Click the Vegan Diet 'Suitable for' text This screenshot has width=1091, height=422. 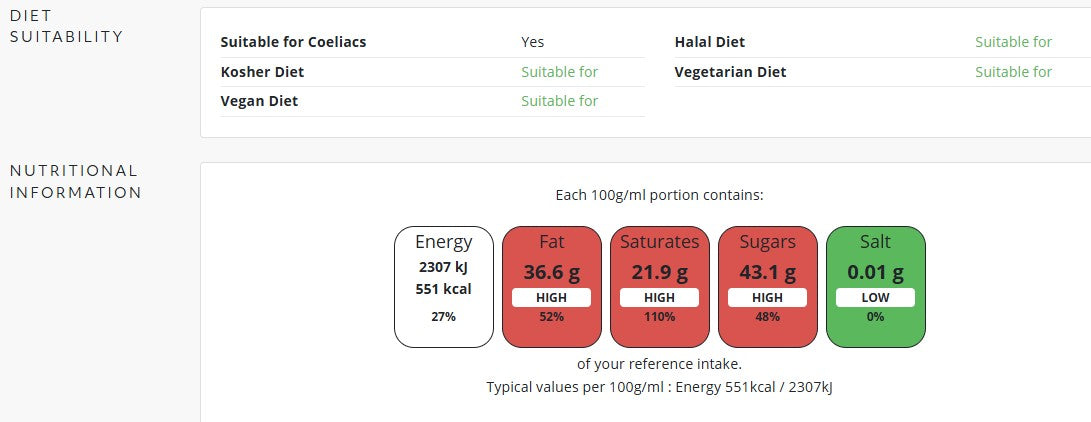[x=559, y=101]
